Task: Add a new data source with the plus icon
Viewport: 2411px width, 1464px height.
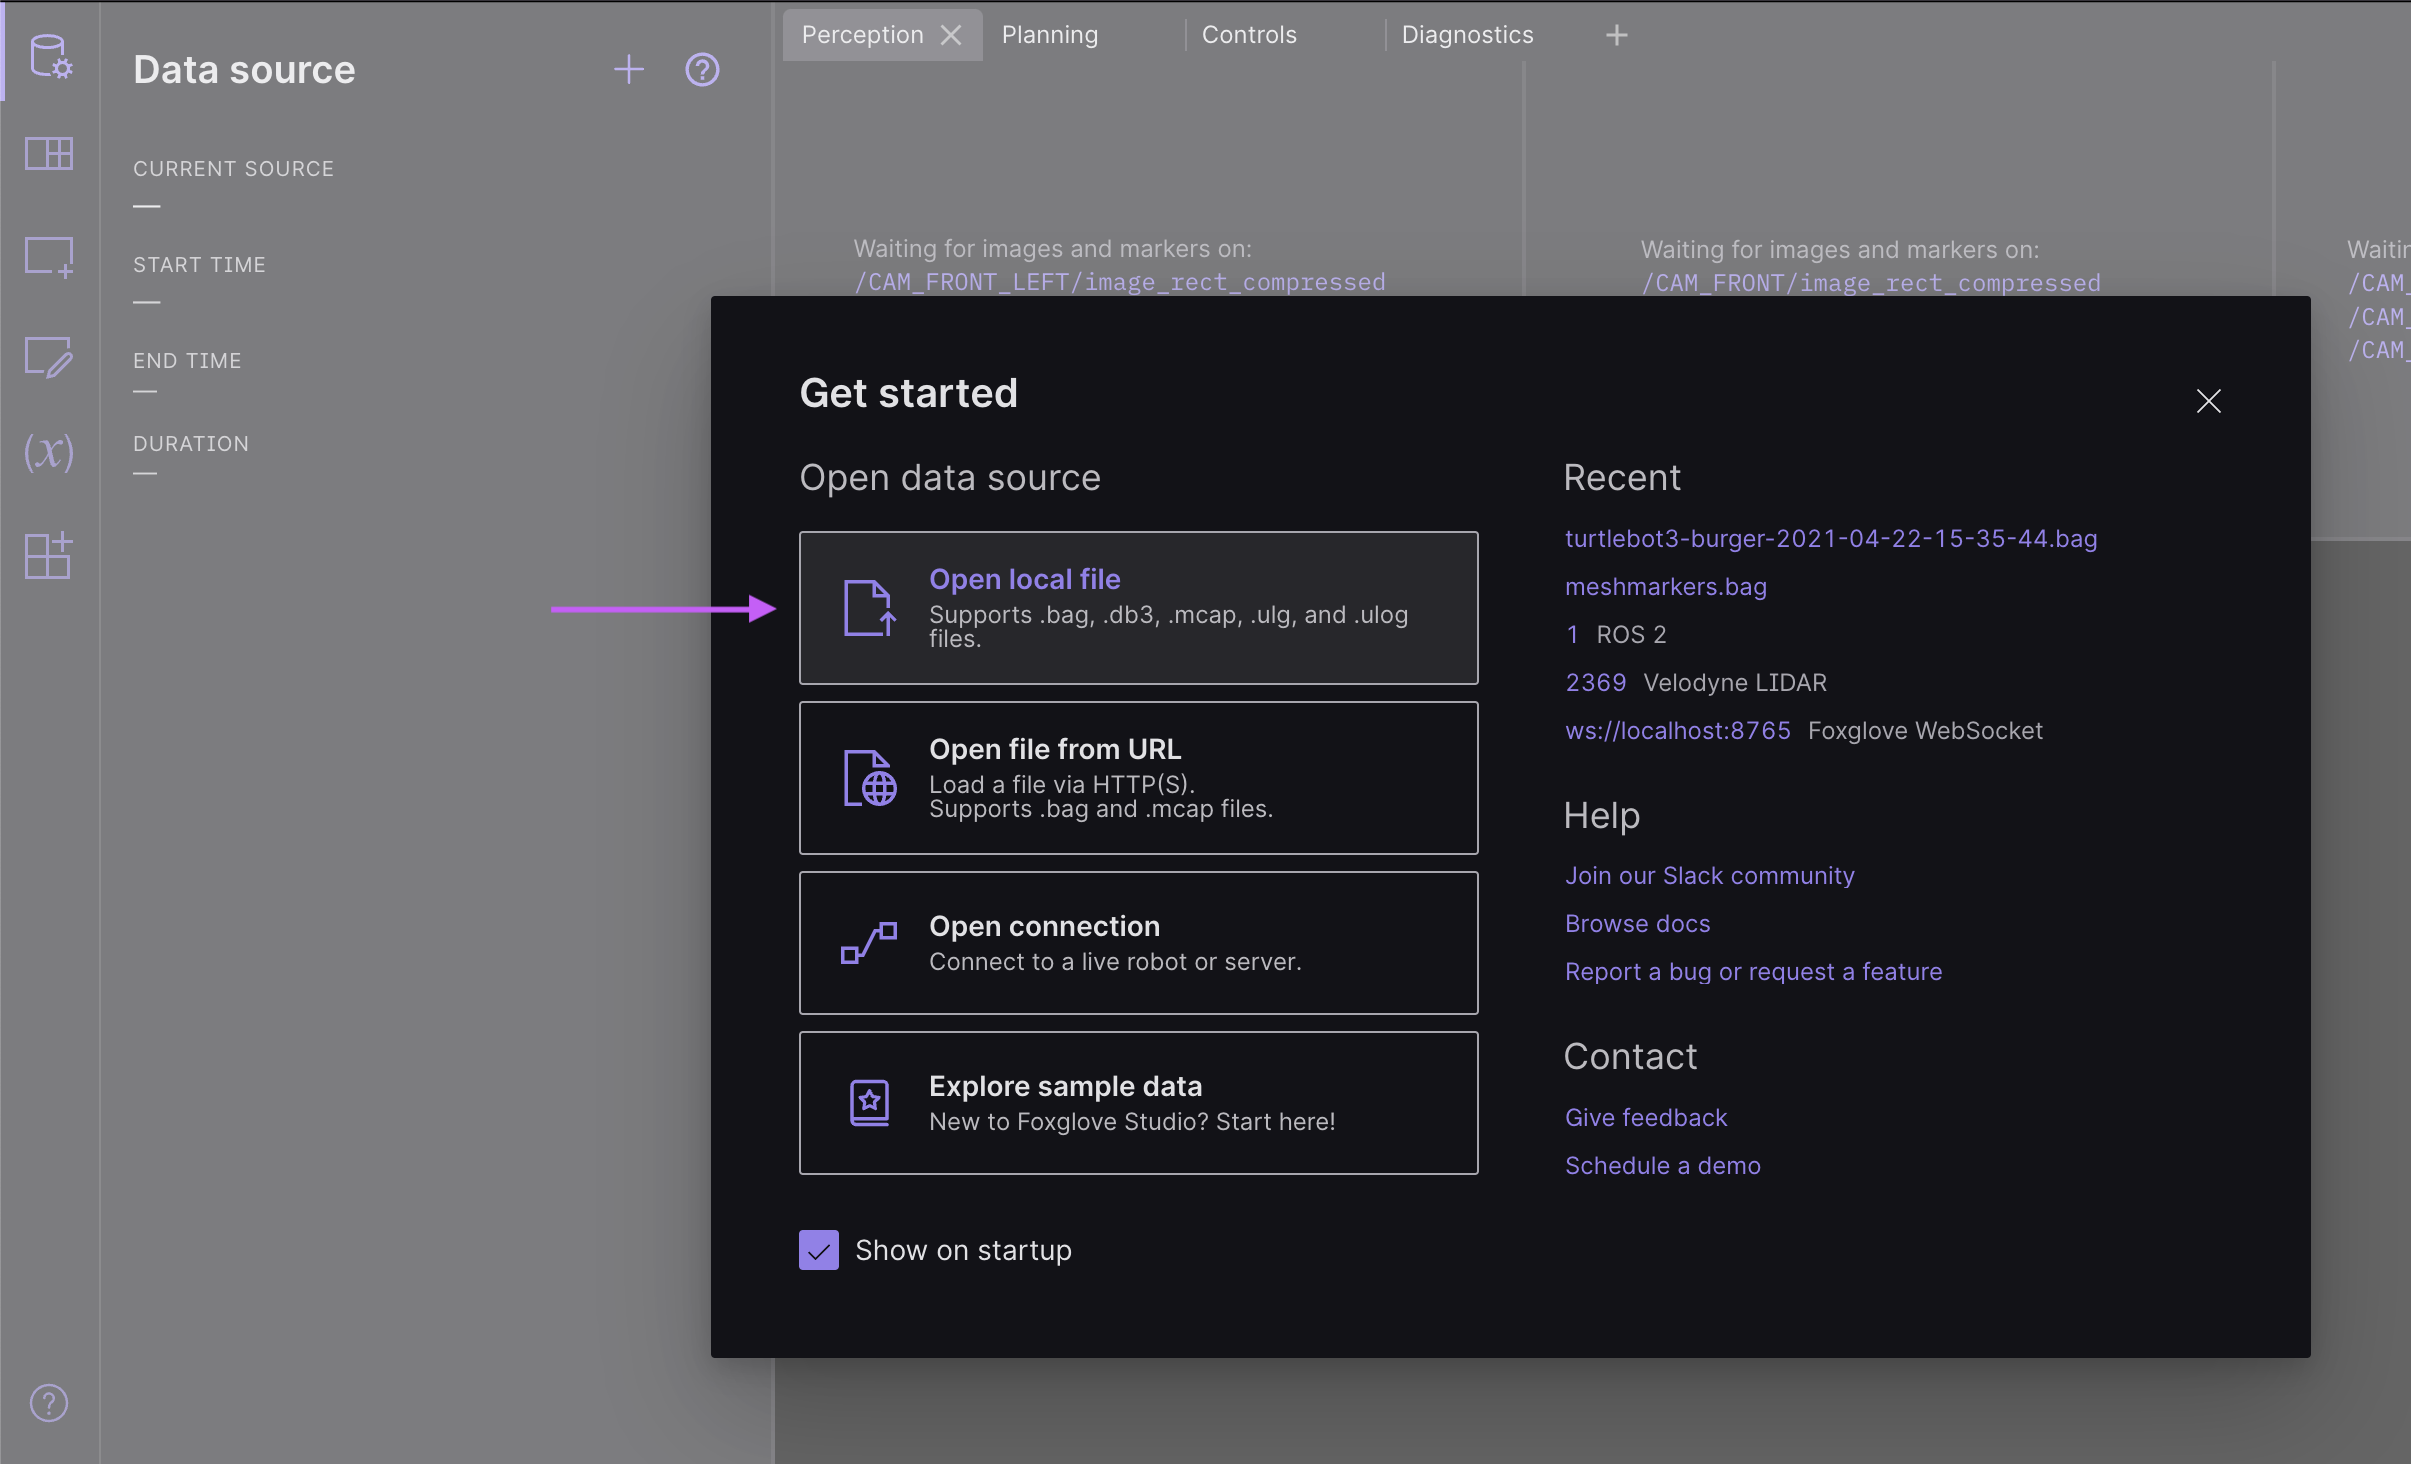Action: pyautogui.click(x=629, y=69)
